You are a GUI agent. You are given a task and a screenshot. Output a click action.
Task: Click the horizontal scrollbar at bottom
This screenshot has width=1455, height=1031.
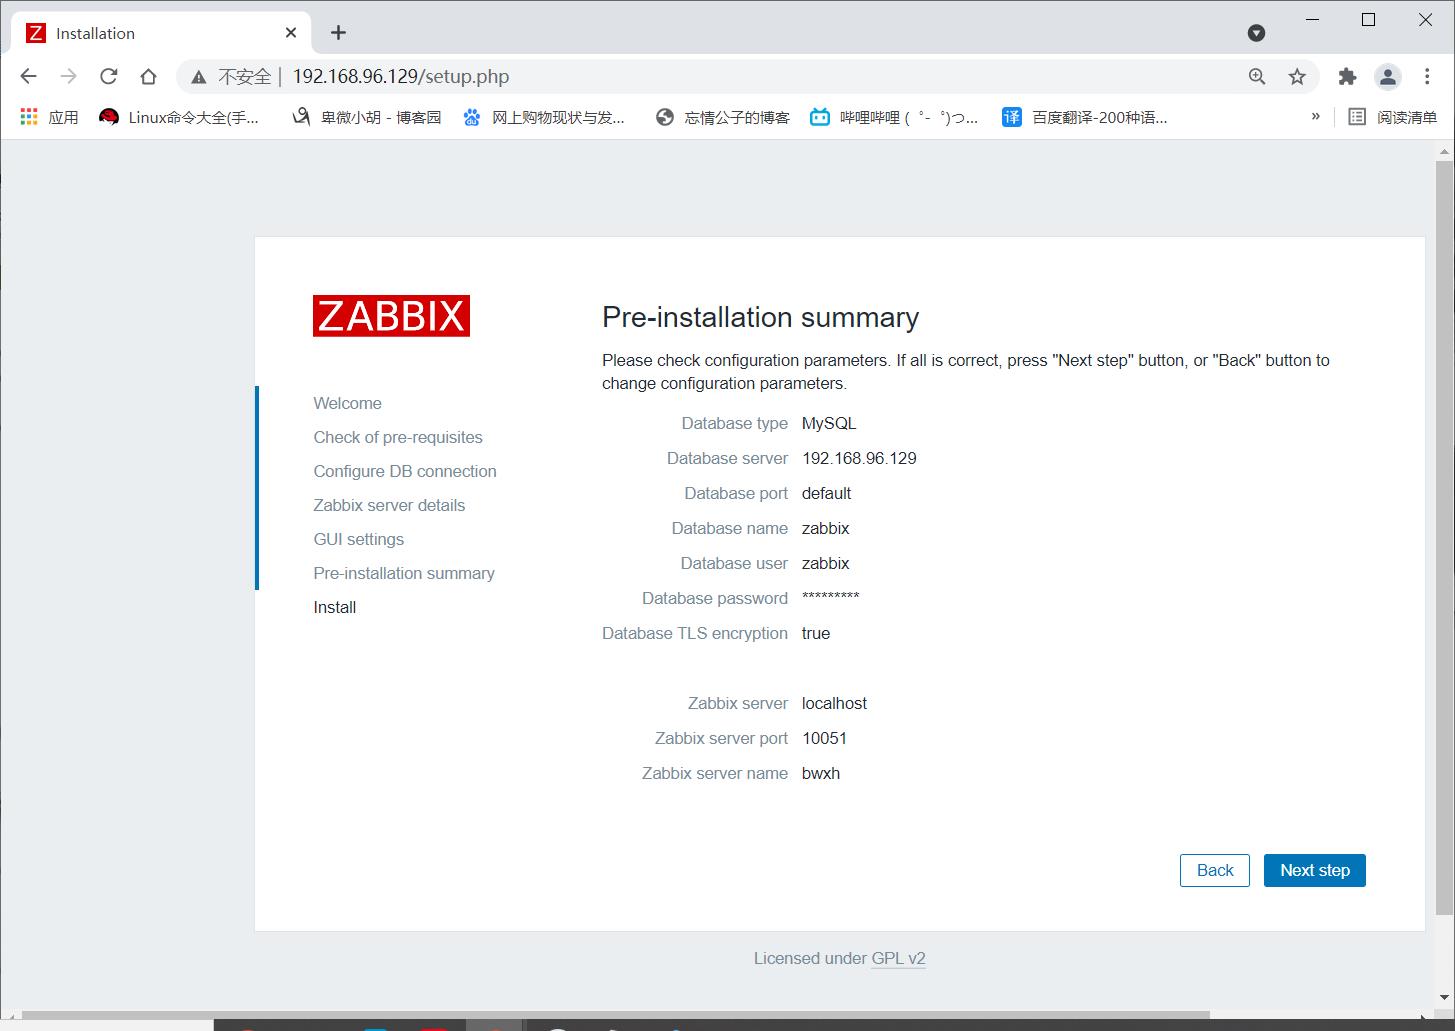[615, 1015]
